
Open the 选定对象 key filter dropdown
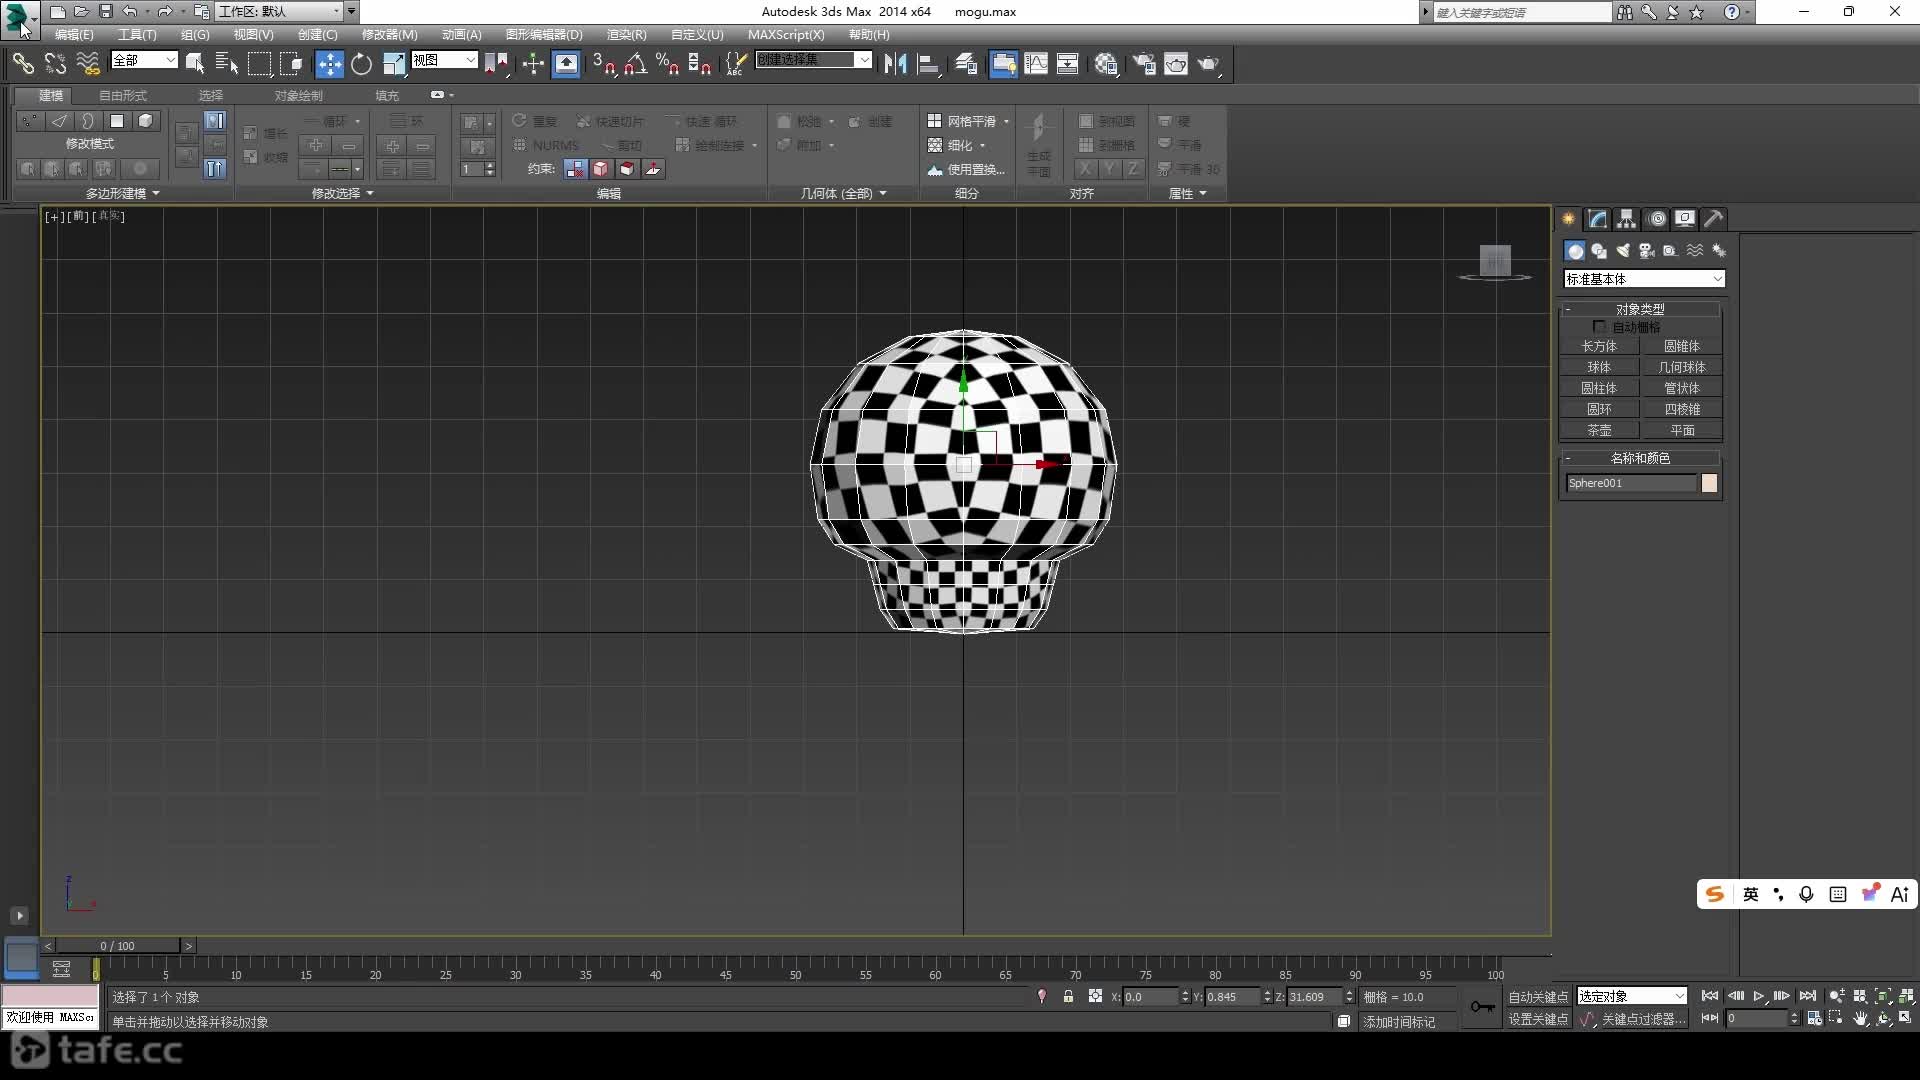(x=1632, y=996)
